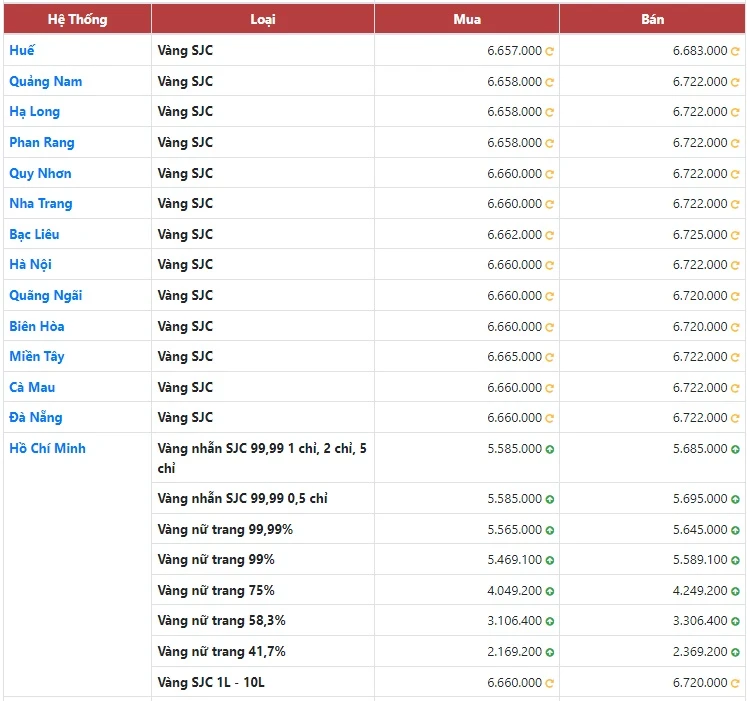Image resolution: width=747 pixels, height=701 pixels.
Task: Click the green up icon beside 4.049.200
Action: [550, 591]
